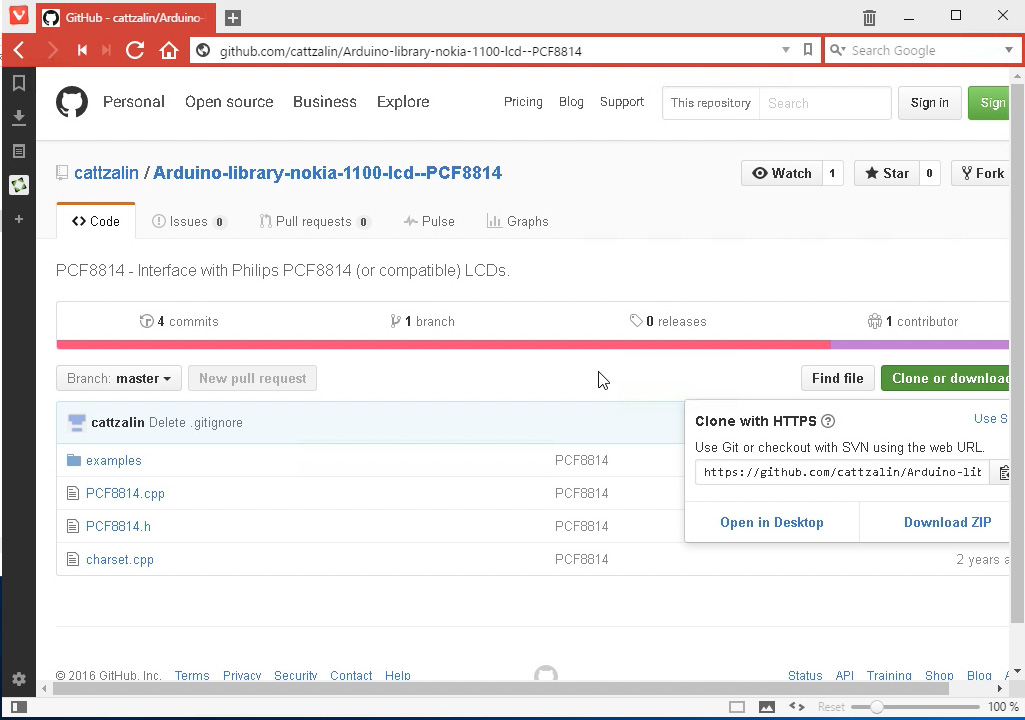Open the closed tabs trash icon

pyautogui.click(x=869, y=18)
